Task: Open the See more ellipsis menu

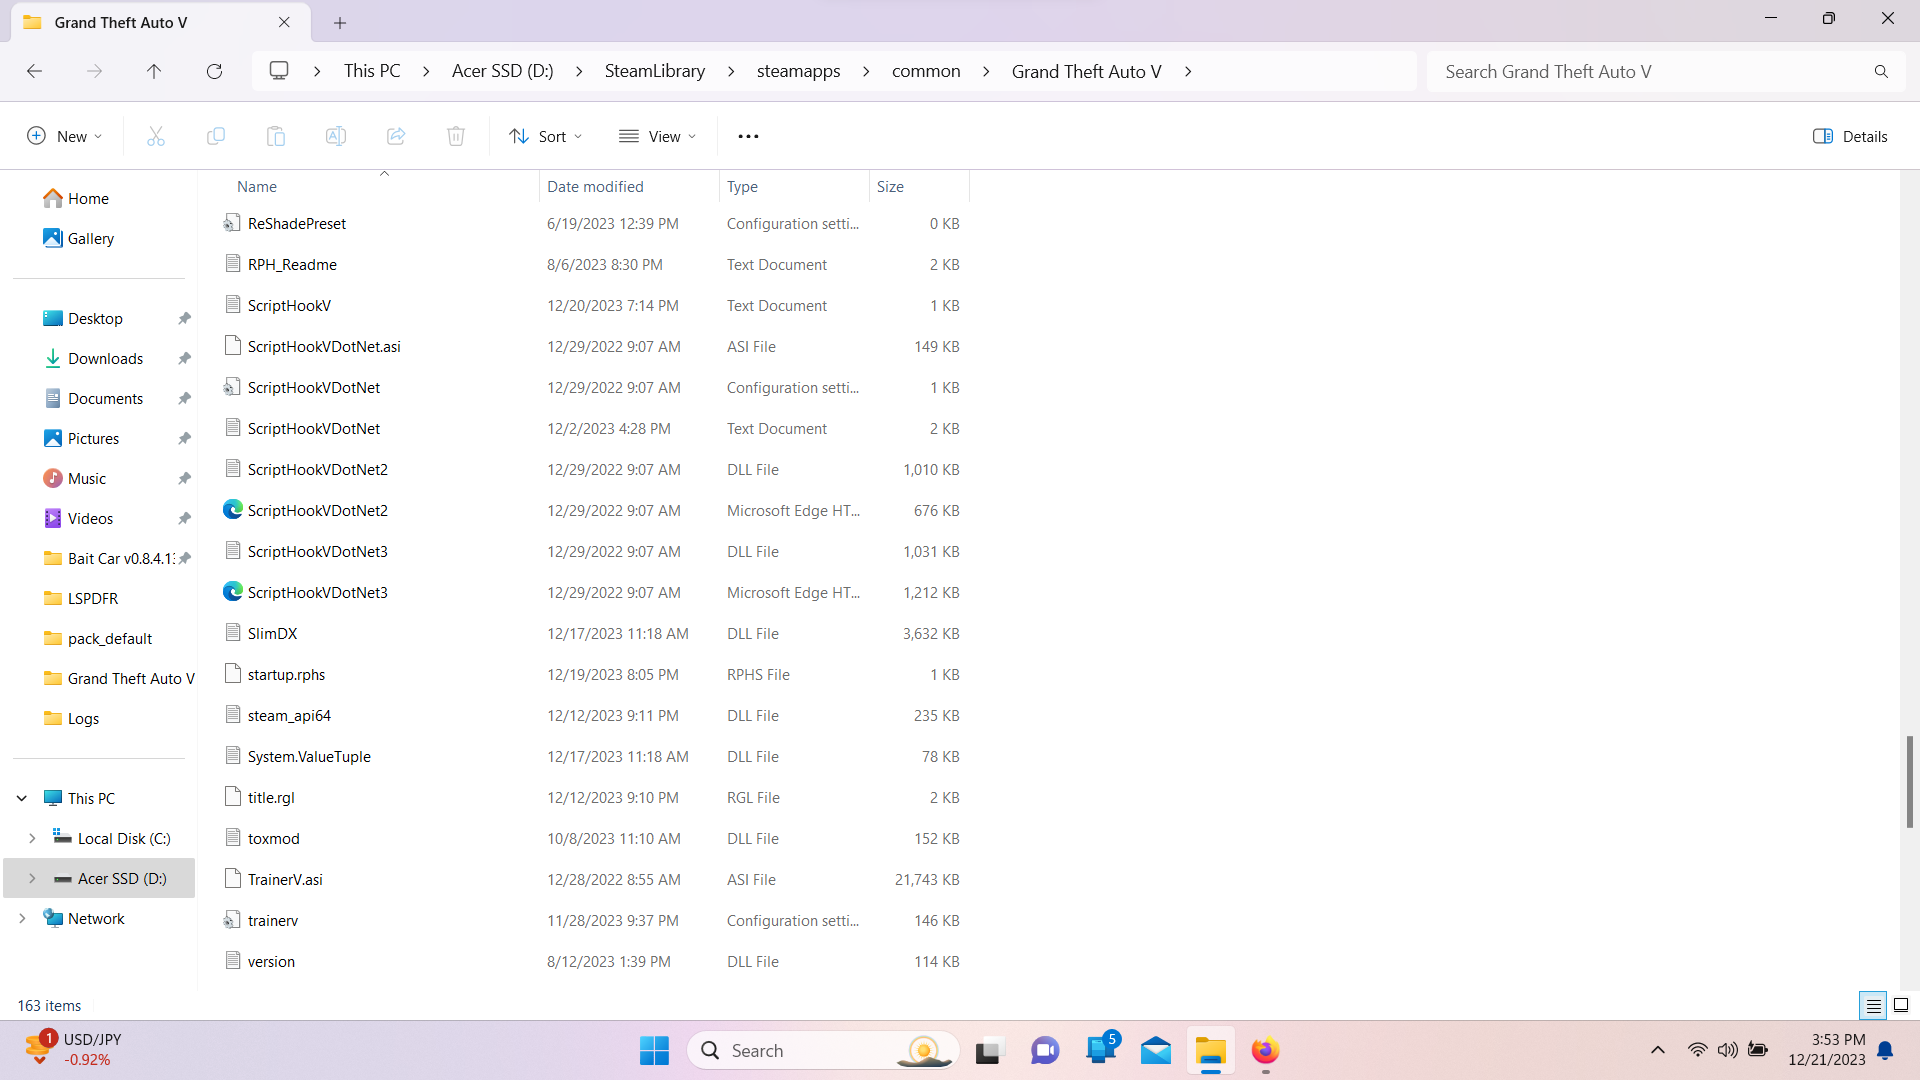Action: click(x=748, y=136)
